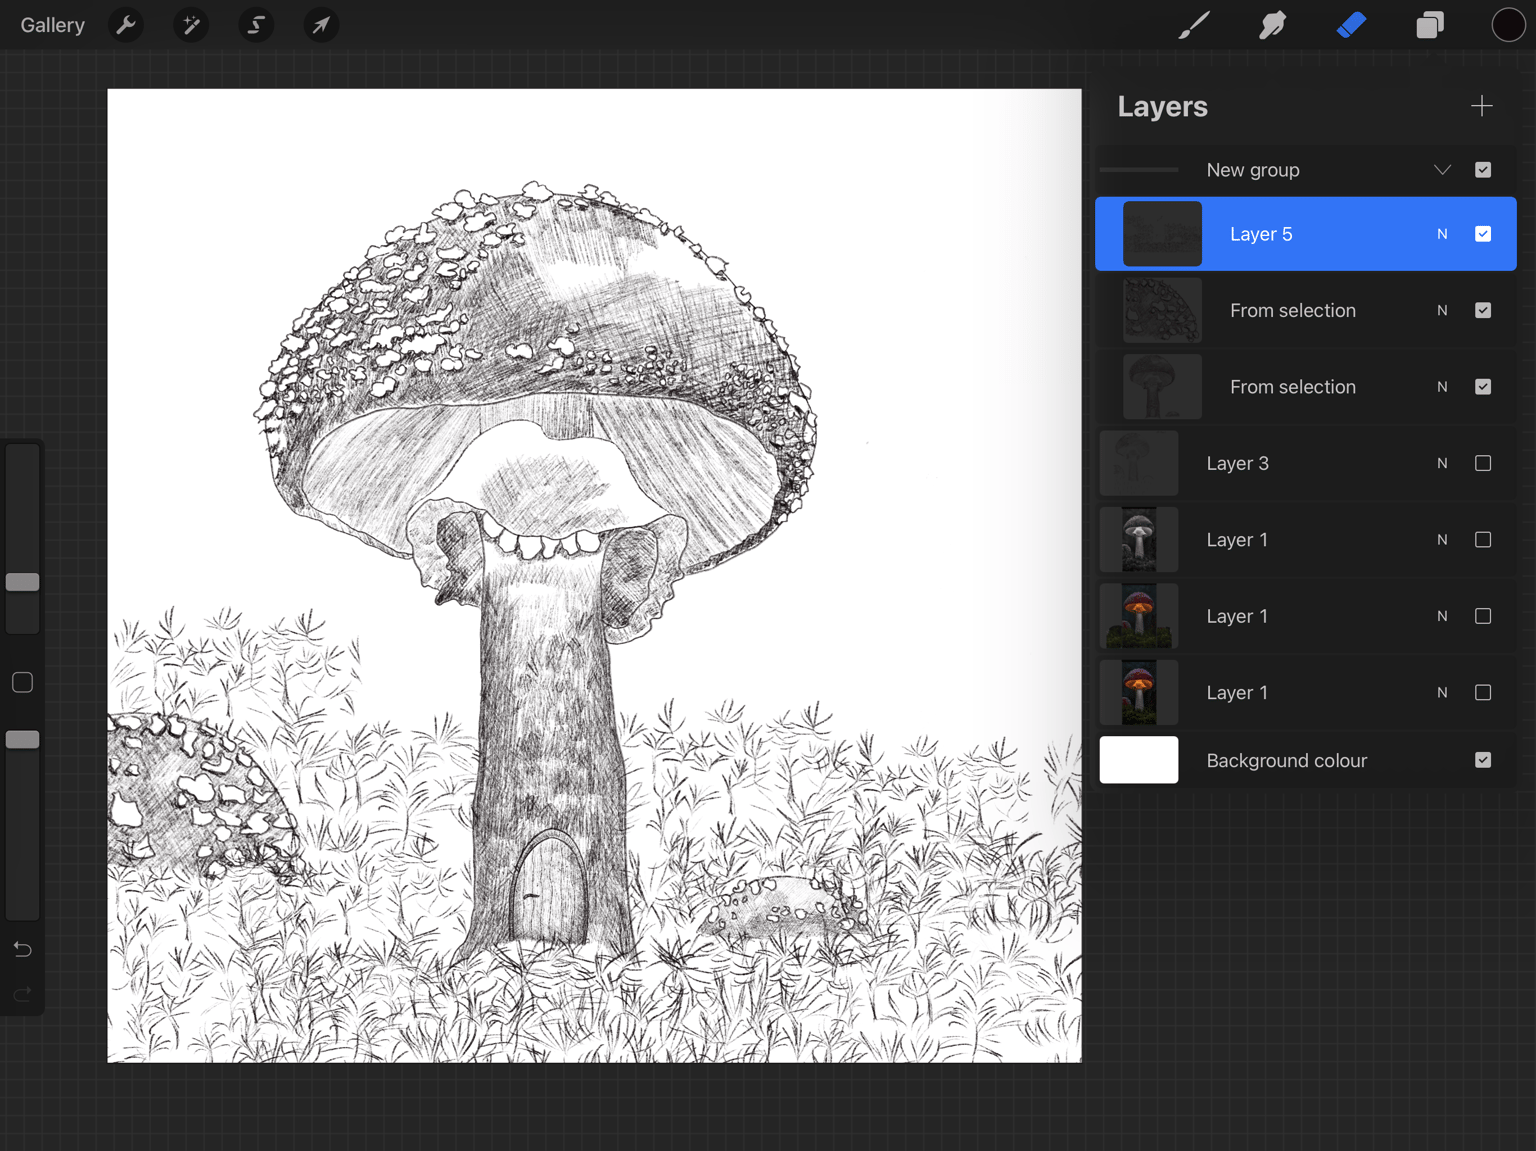Select second From selection layer thumbnail
1536x1151 pixels.
point(1162,387)
